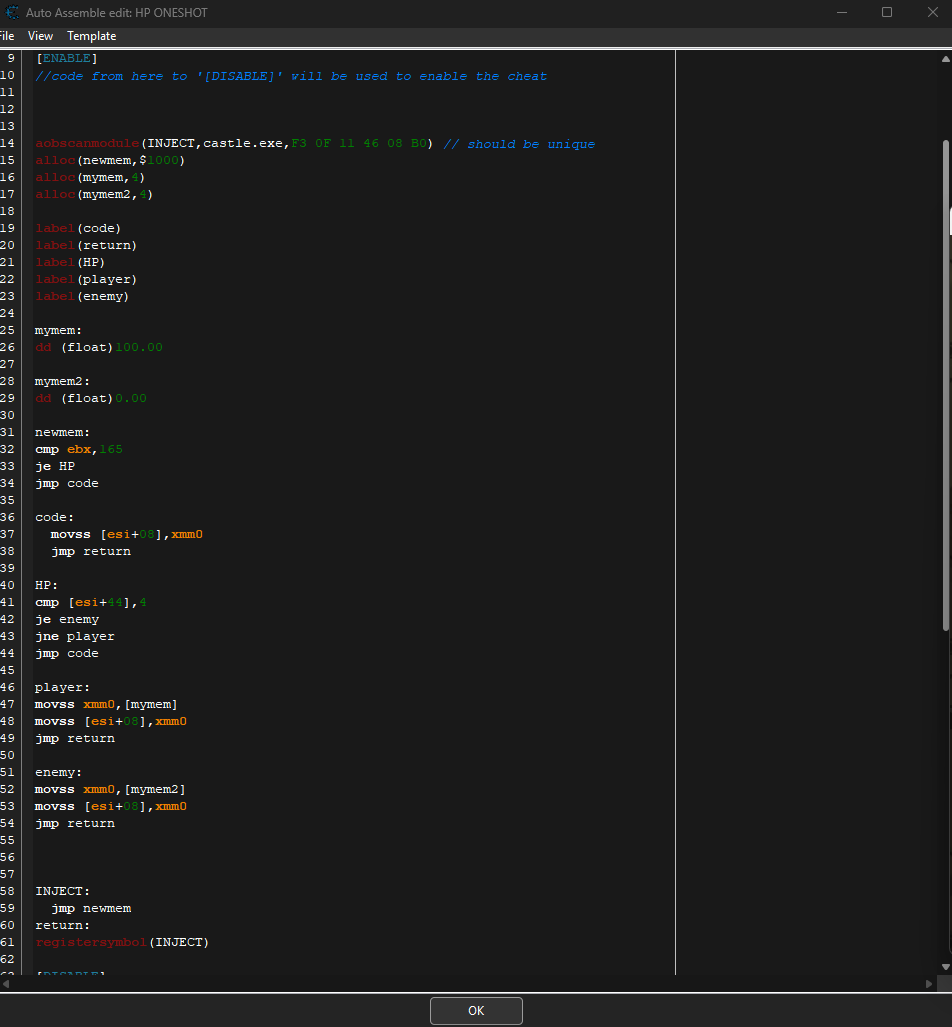Place cursor on the [ENABLE] line
952x1027 pixels.
[x=66, y=59]
